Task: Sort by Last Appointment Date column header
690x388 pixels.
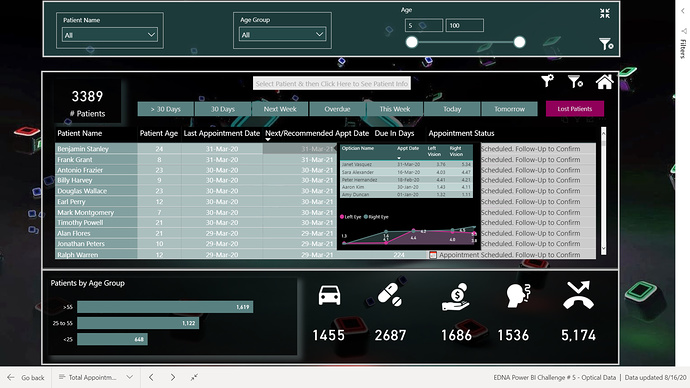Action: point(222,133)
